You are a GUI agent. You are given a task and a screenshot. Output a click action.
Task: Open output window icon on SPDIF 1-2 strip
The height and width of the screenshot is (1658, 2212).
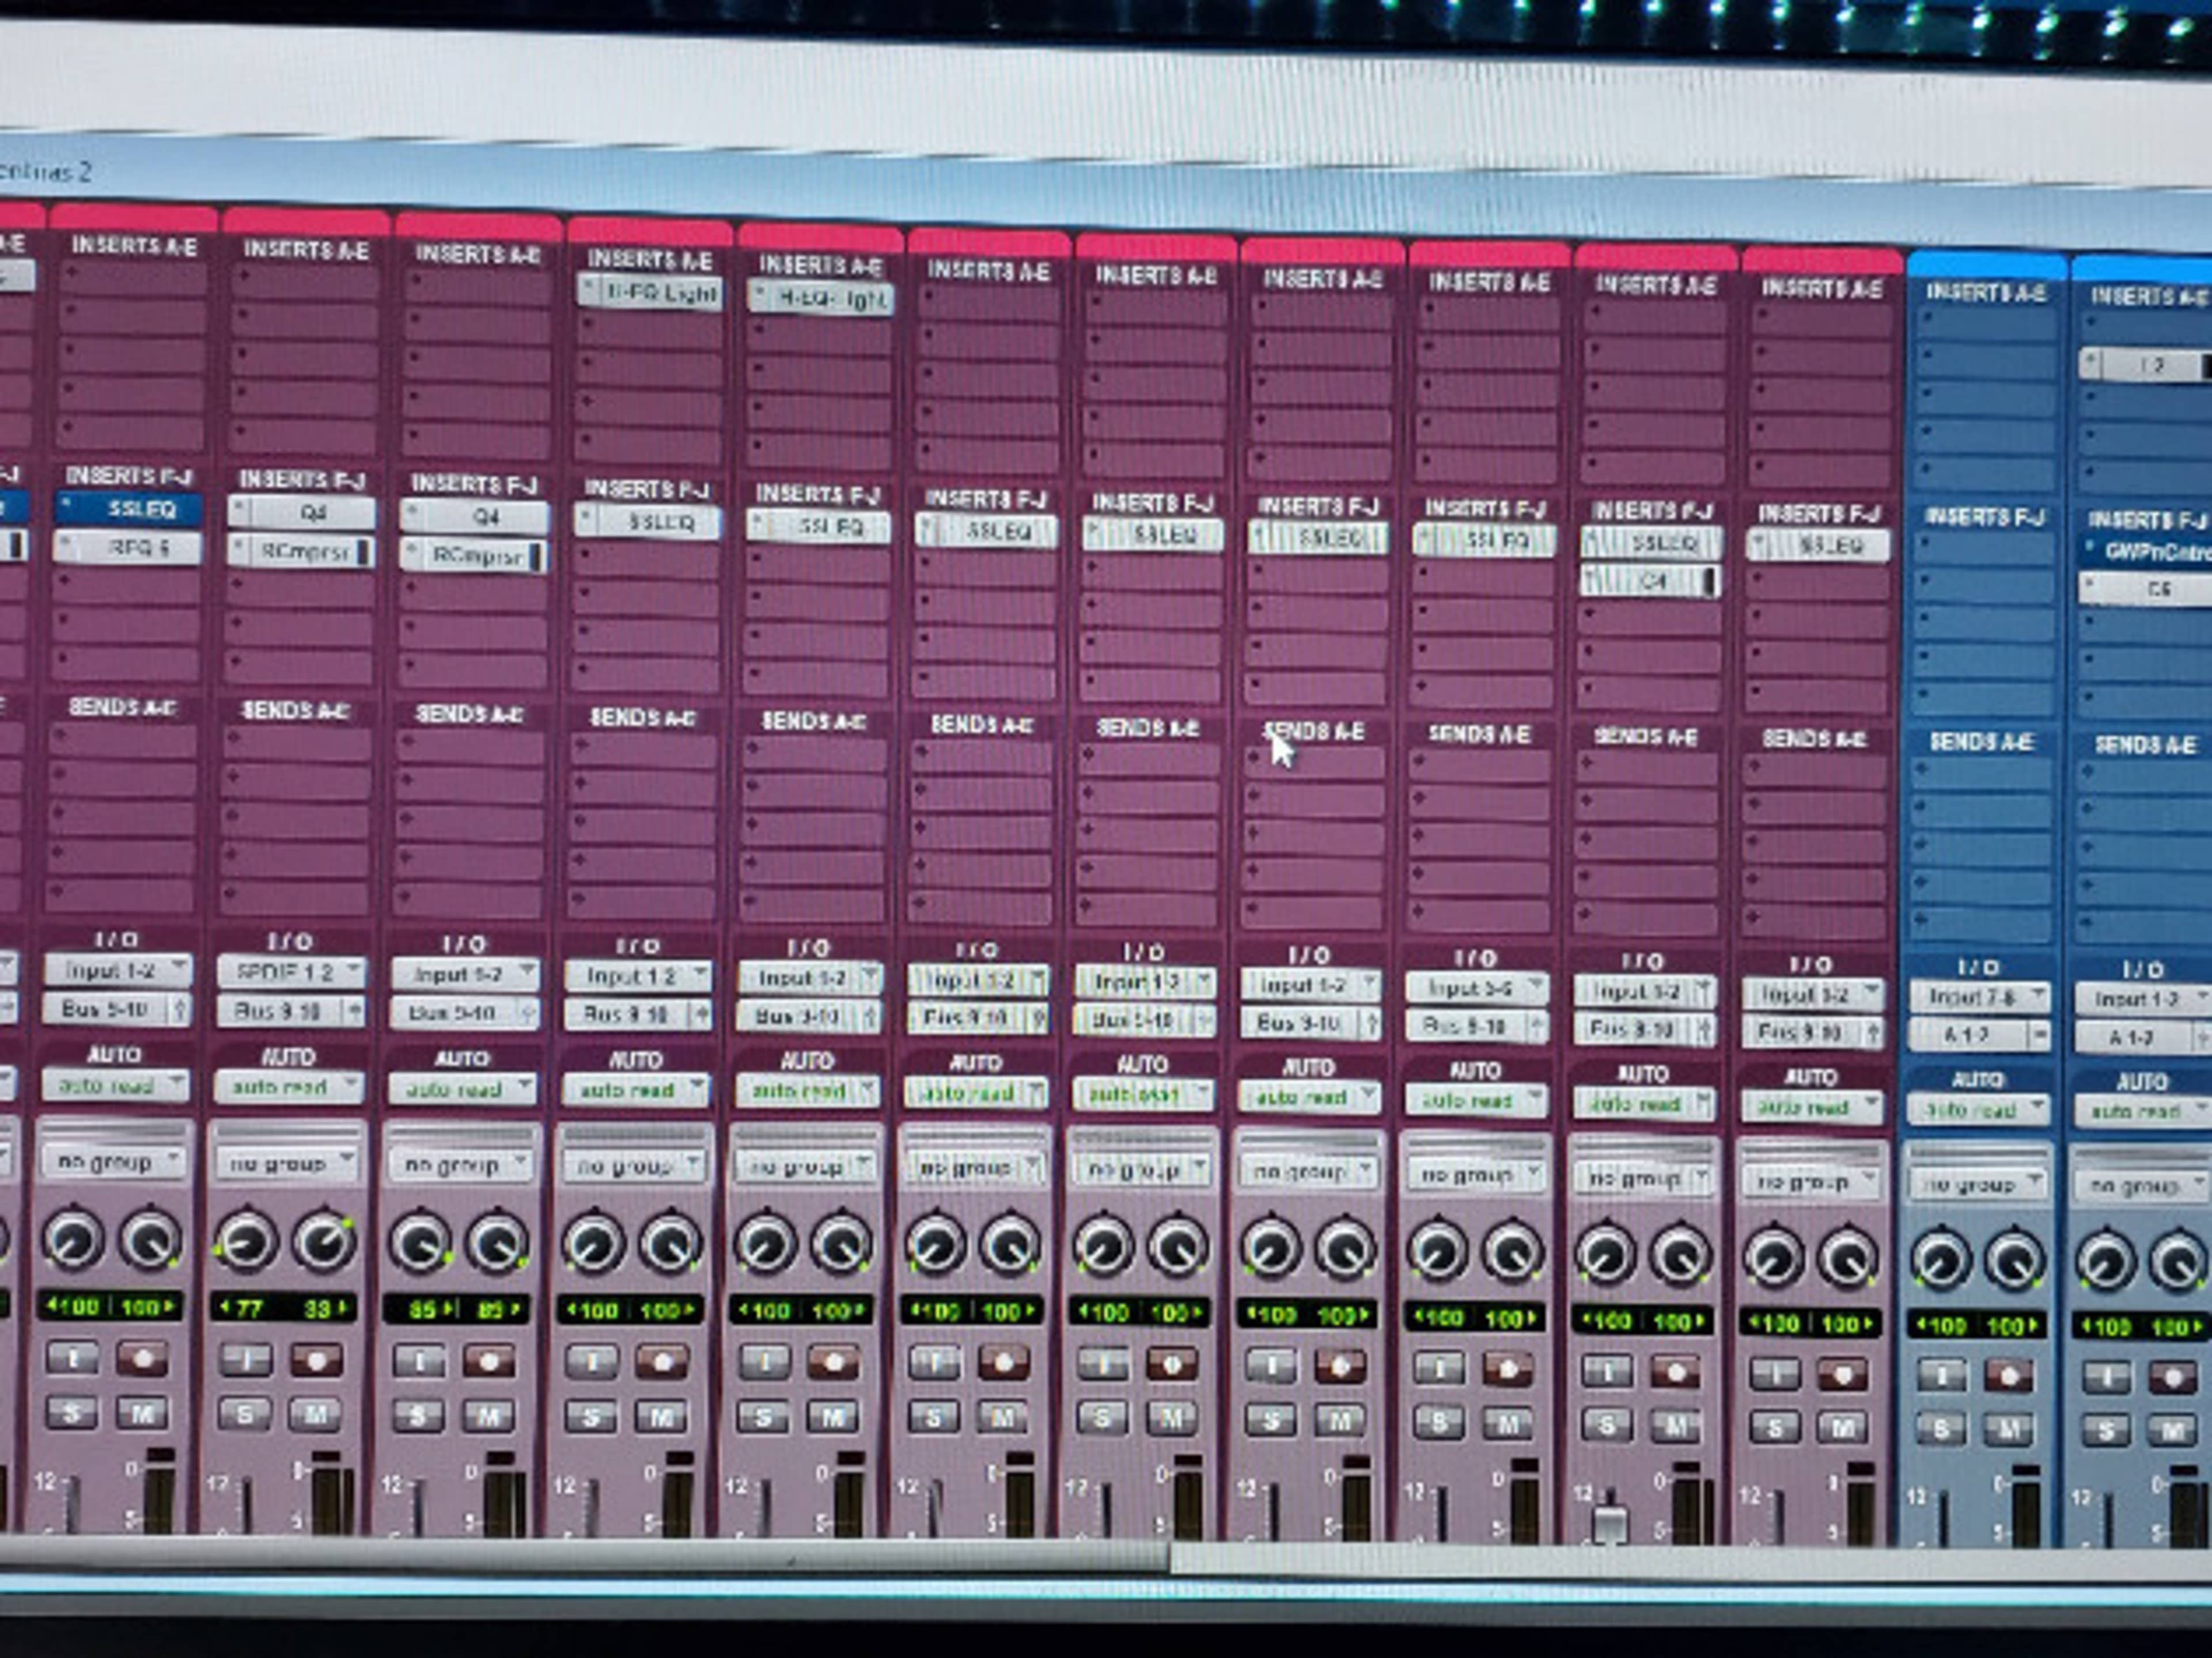pos(354,1011)
